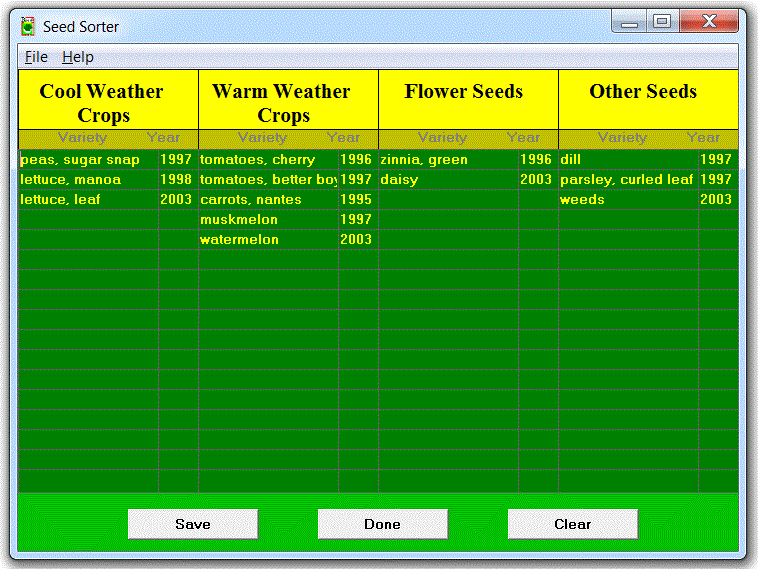Click the Warm Weather Crops heading
The image size is (758, 569).
288,100
